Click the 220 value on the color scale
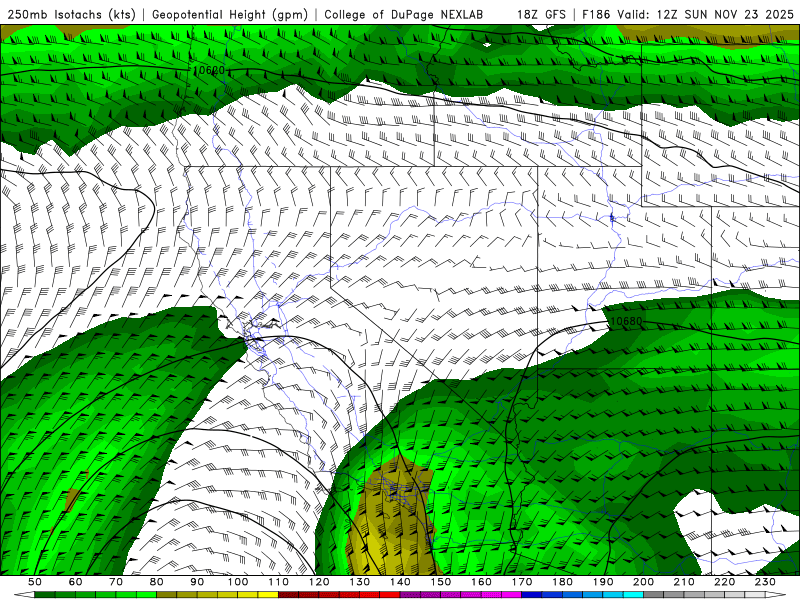800x600 pixels. pos(724,582)
